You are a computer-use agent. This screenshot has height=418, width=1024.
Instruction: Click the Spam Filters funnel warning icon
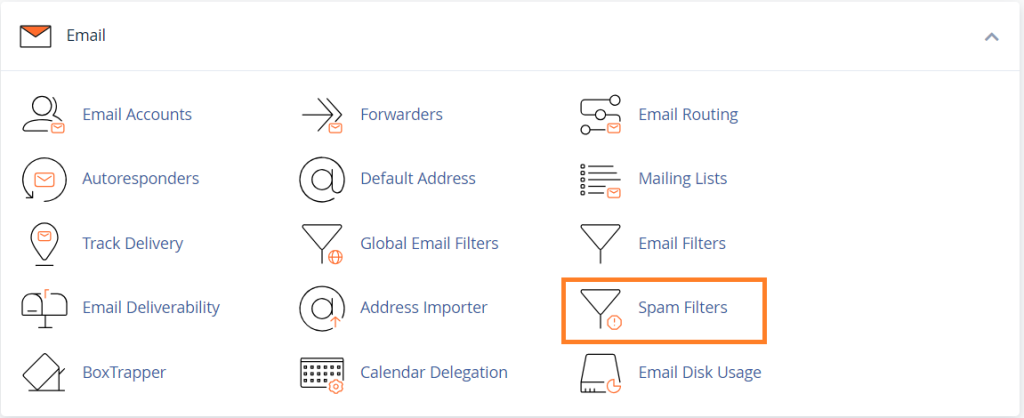(x=600, y=308)
